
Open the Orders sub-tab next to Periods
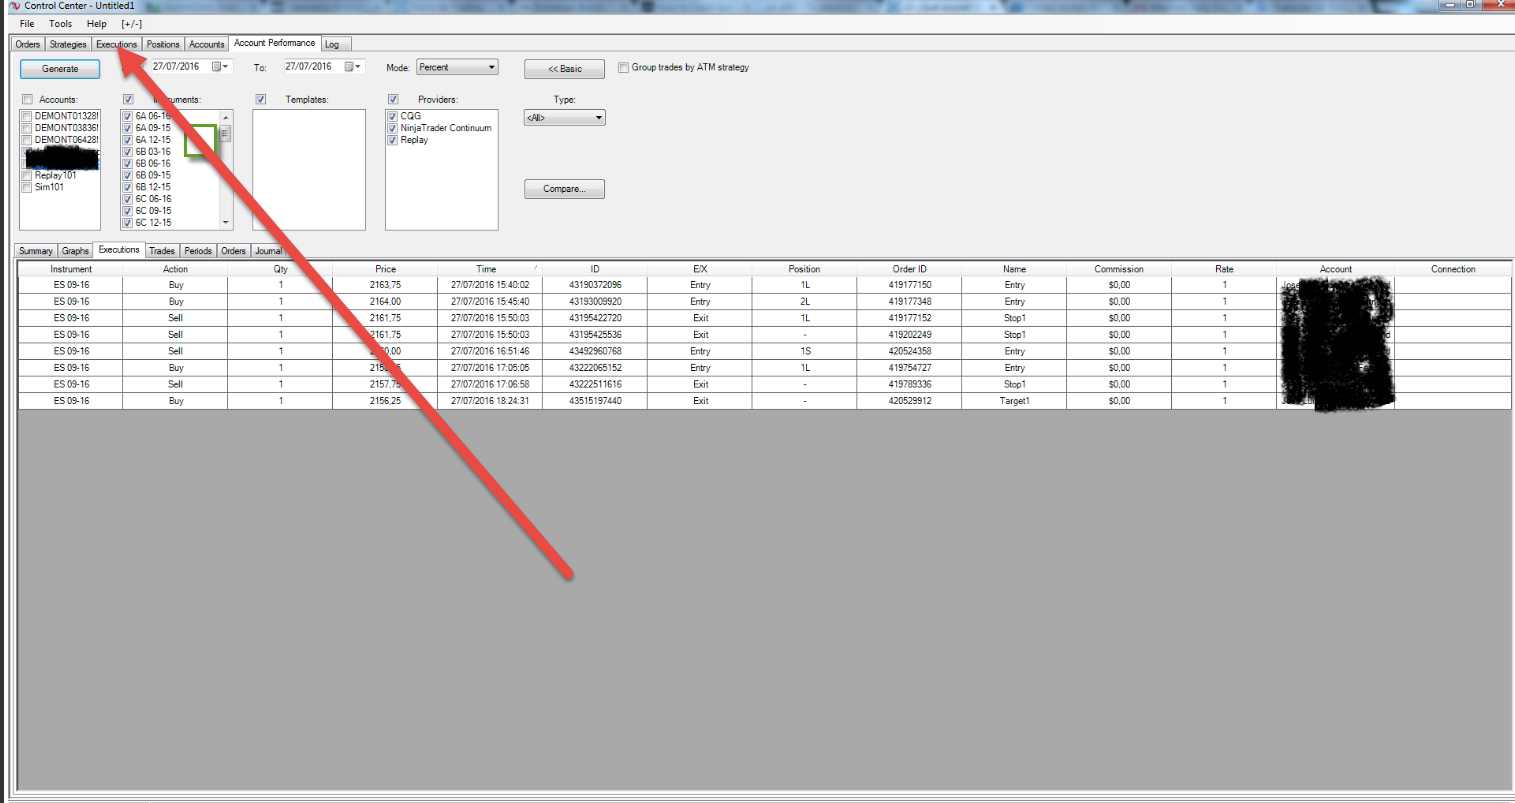coord(234,251)
